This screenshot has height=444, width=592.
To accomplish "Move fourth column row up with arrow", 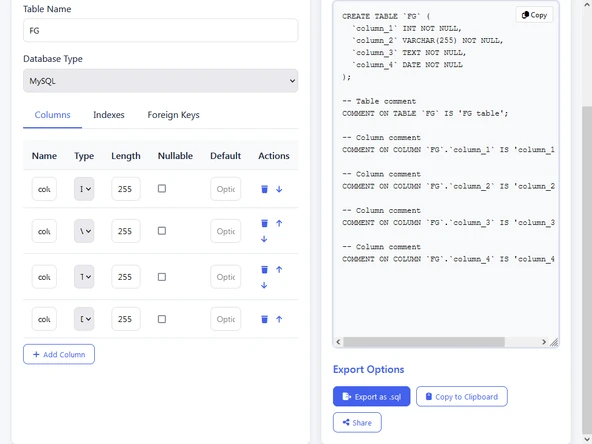I will pos(279,319).
